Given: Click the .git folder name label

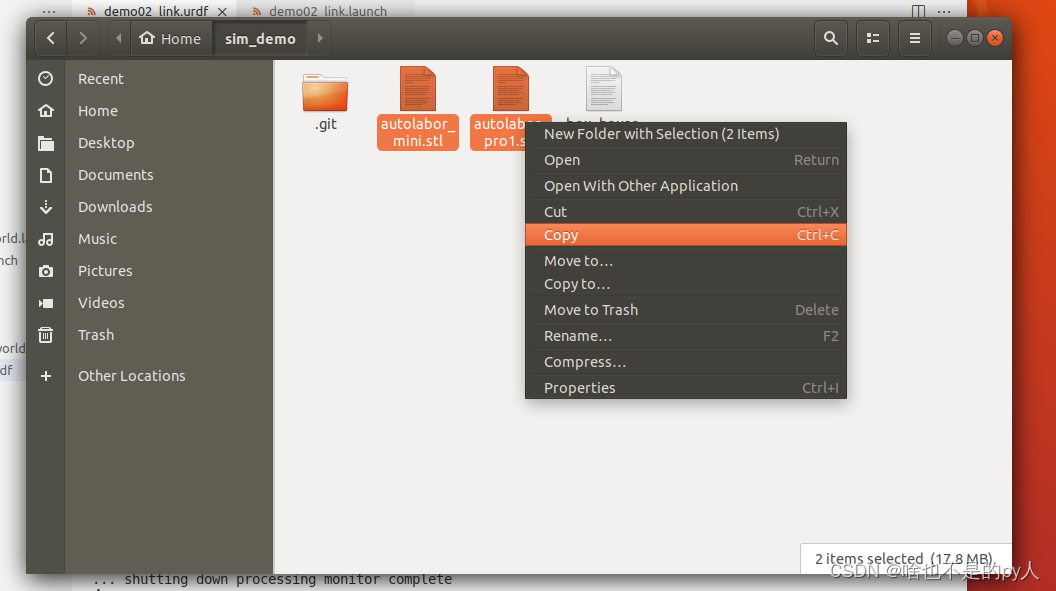Looking at the screenshot, I should [325, 124].
